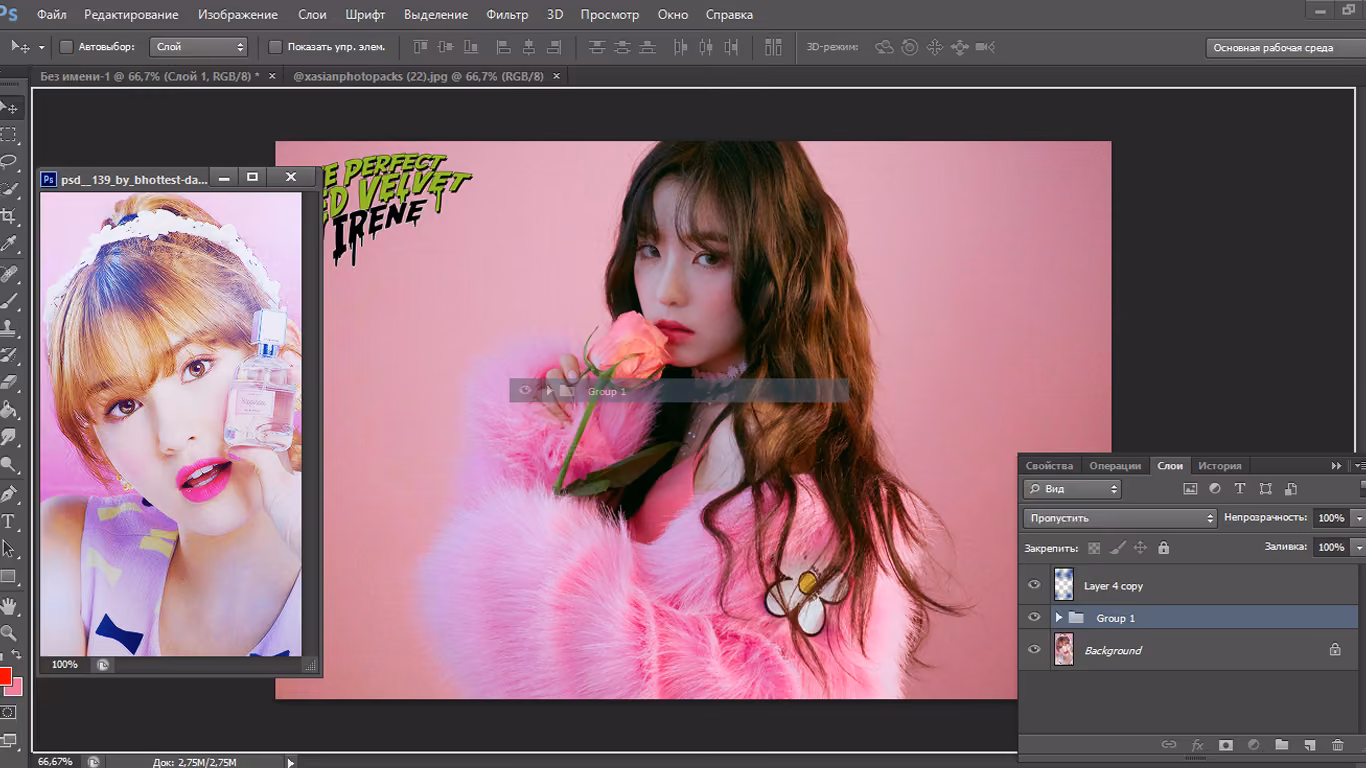Click the Delete layer trash icon
This screenshot has width=1366, height=768.
tap(1338, 745)
